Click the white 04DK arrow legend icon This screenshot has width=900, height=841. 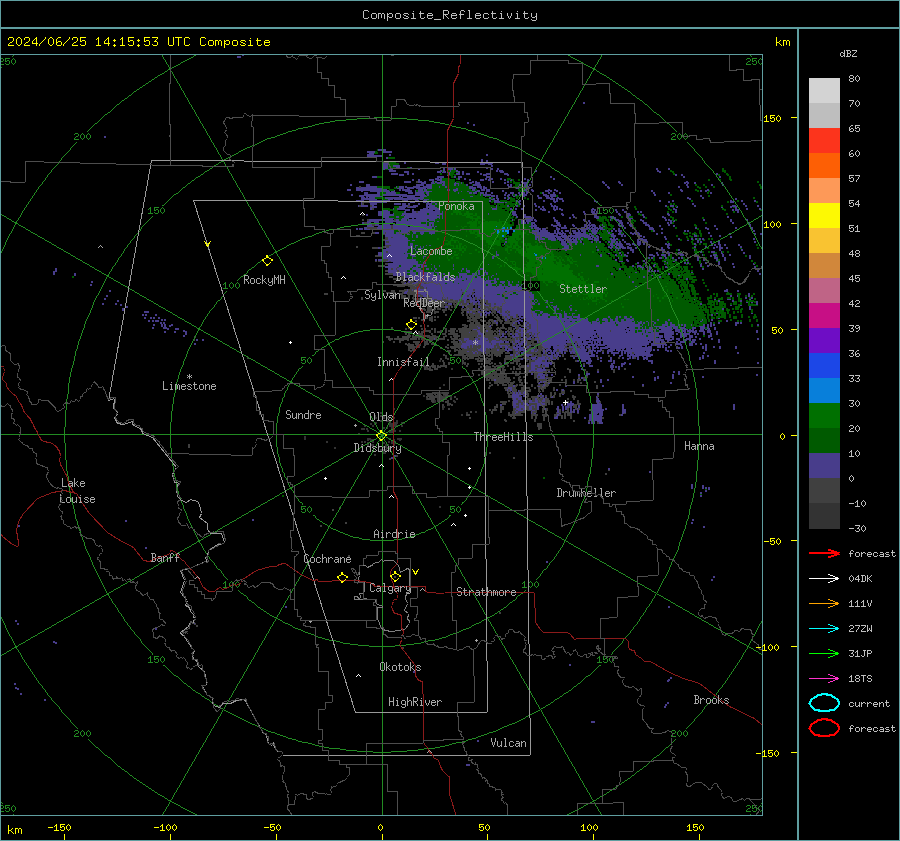click(824, 578)
